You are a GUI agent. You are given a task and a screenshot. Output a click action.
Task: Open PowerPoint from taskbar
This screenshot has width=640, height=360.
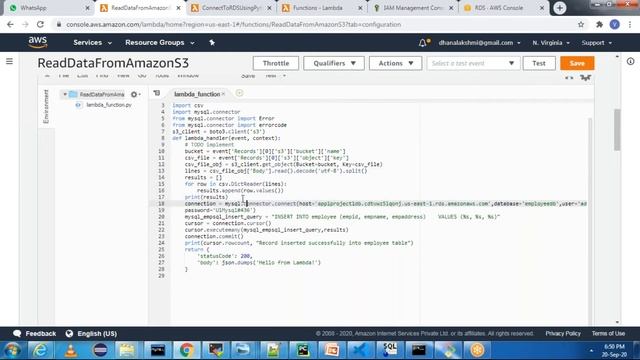(331, 350)
